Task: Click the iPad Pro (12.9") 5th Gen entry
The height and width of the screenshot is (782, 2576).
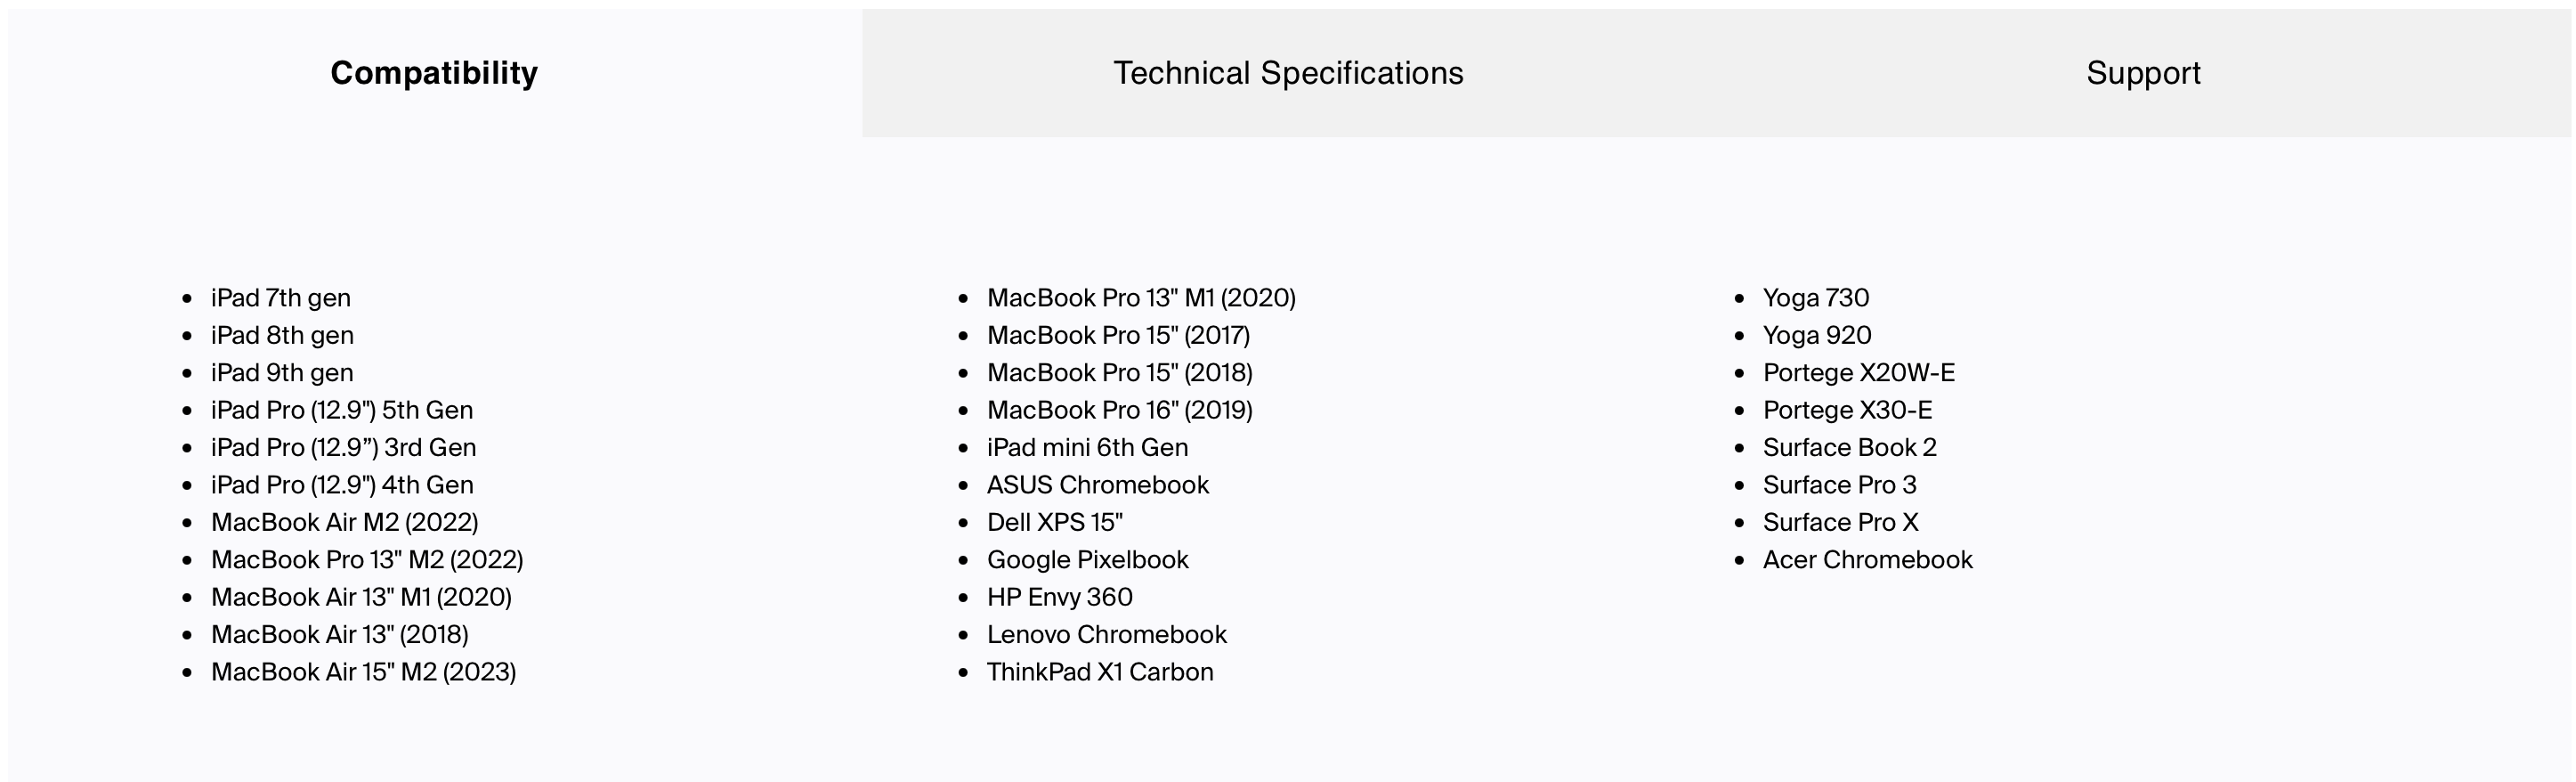Action: 342,410
